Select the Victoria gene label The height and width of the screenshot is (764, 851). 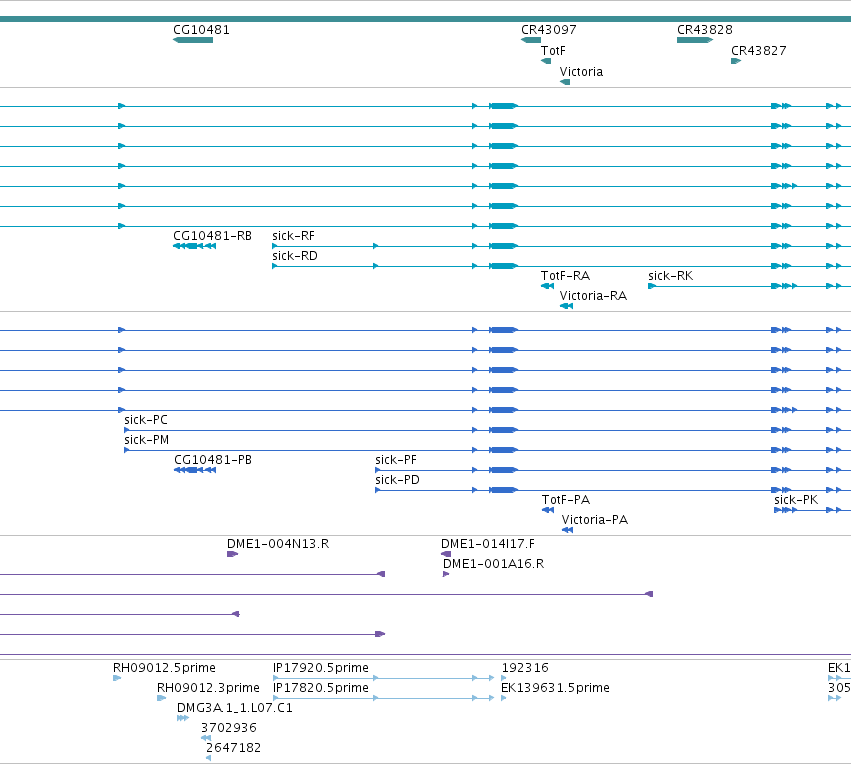581,72
